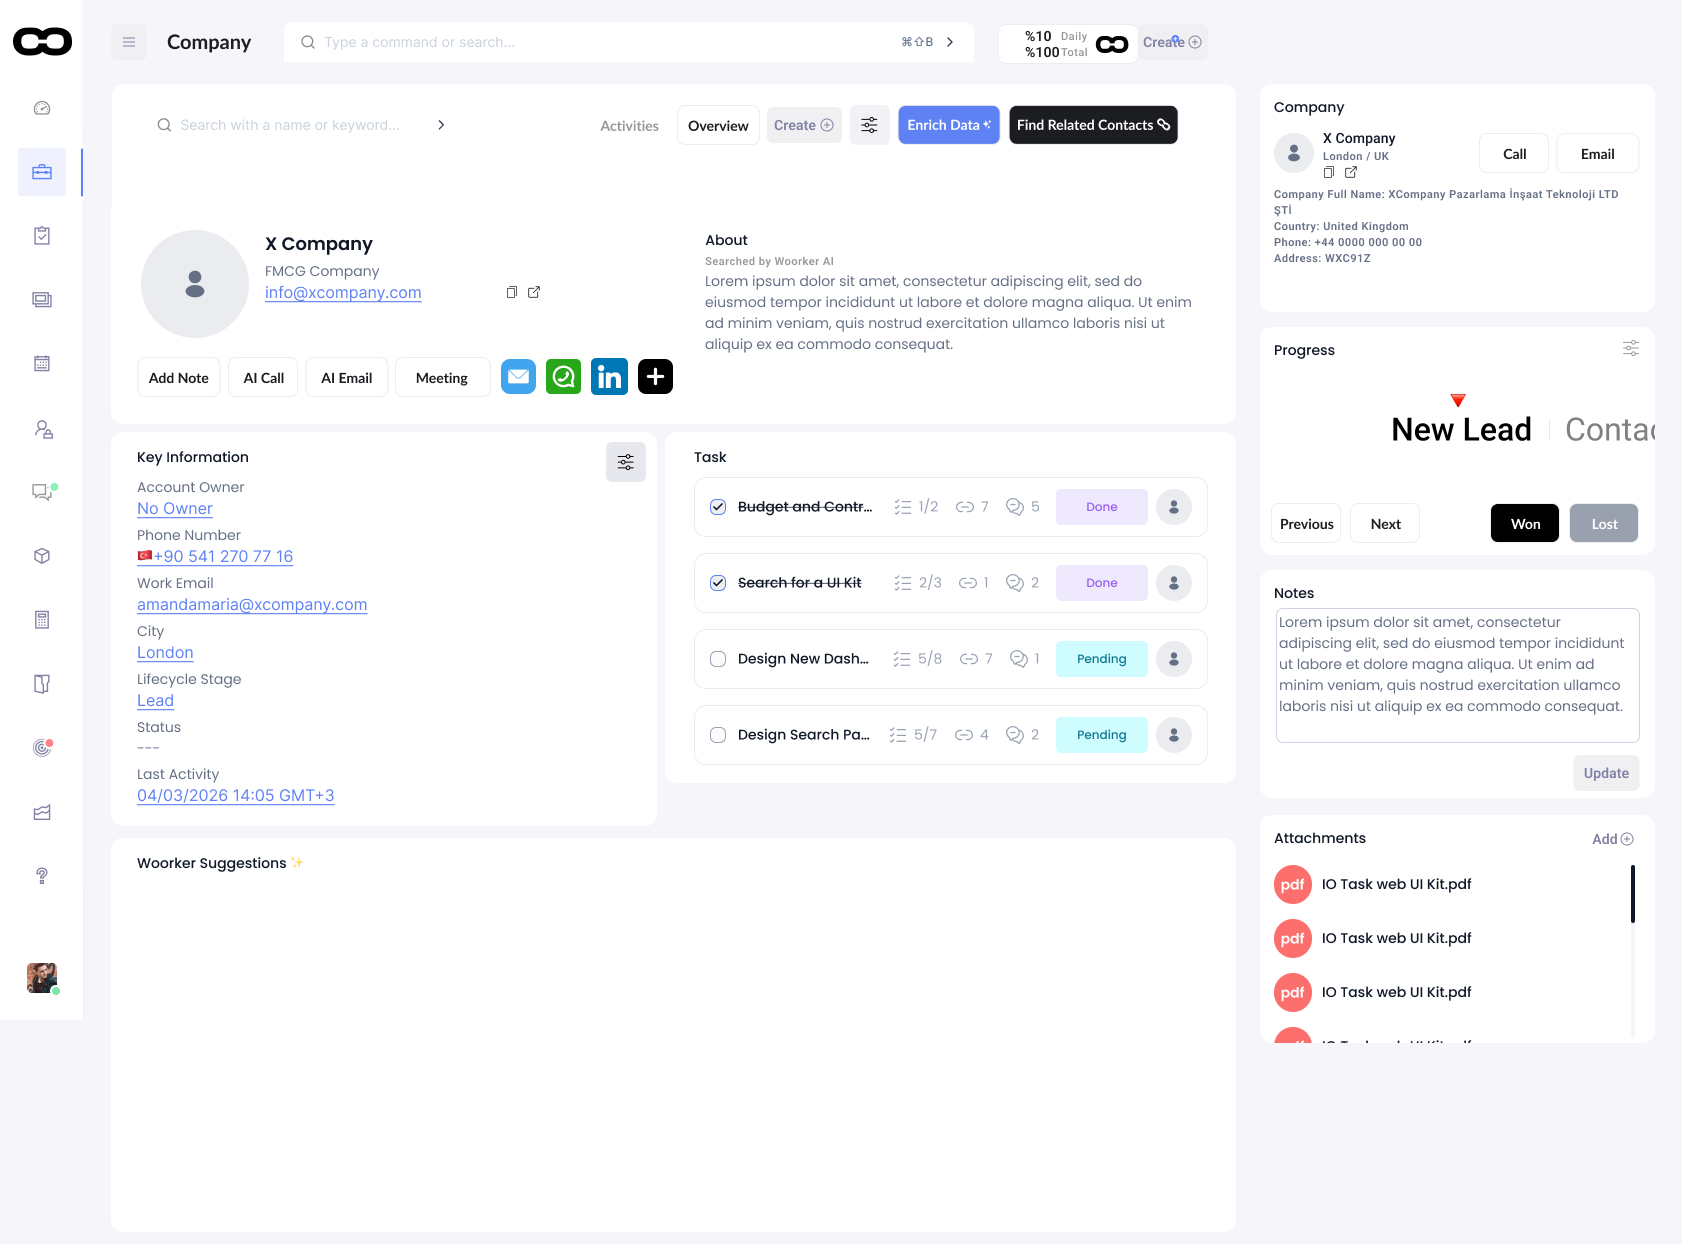Open the dashboard gauge sidebar icon
1682x1244 pixels.
pos(42,108)
